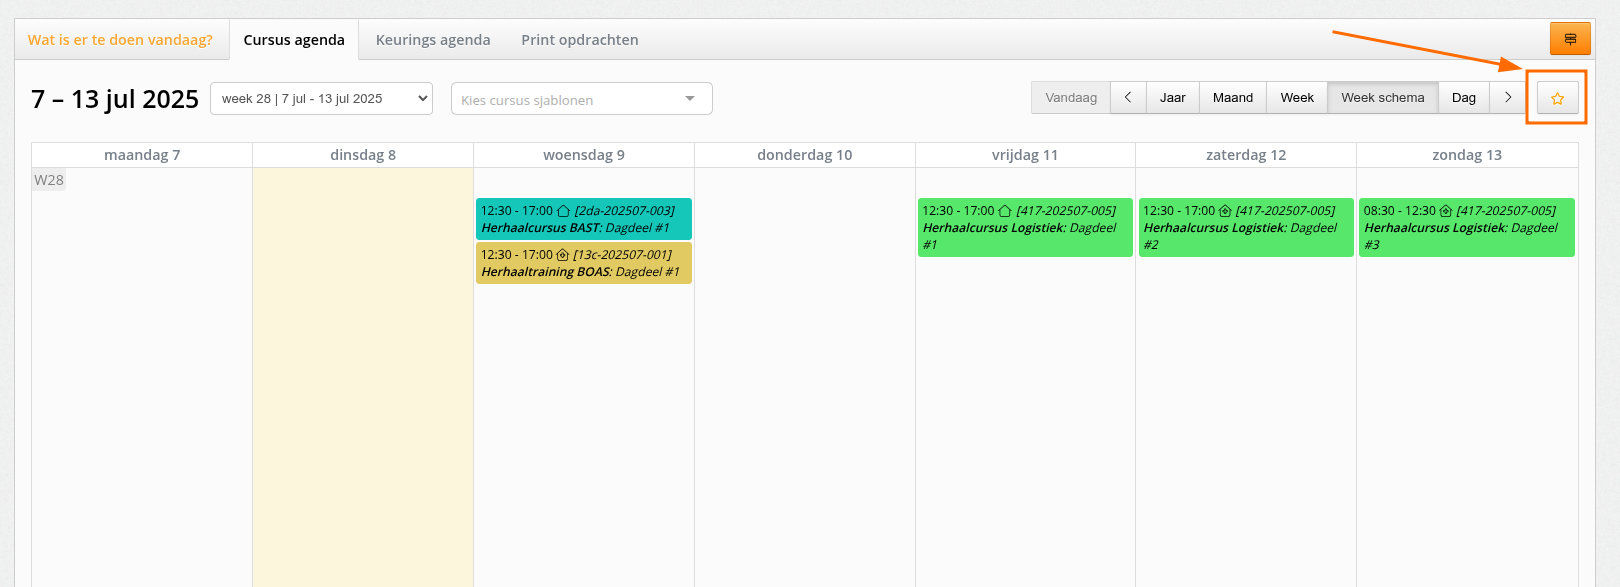Open Herhaalcursus Logistiek Dagdeel #1 event

pos(1025,227)
